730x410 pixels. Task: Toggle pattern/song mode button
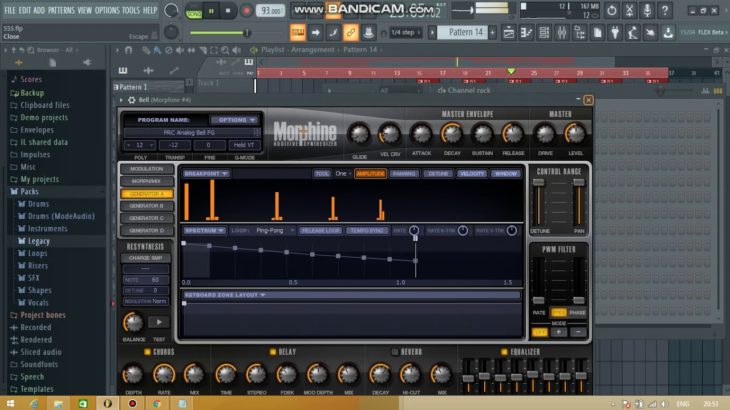tap(194, 11)
